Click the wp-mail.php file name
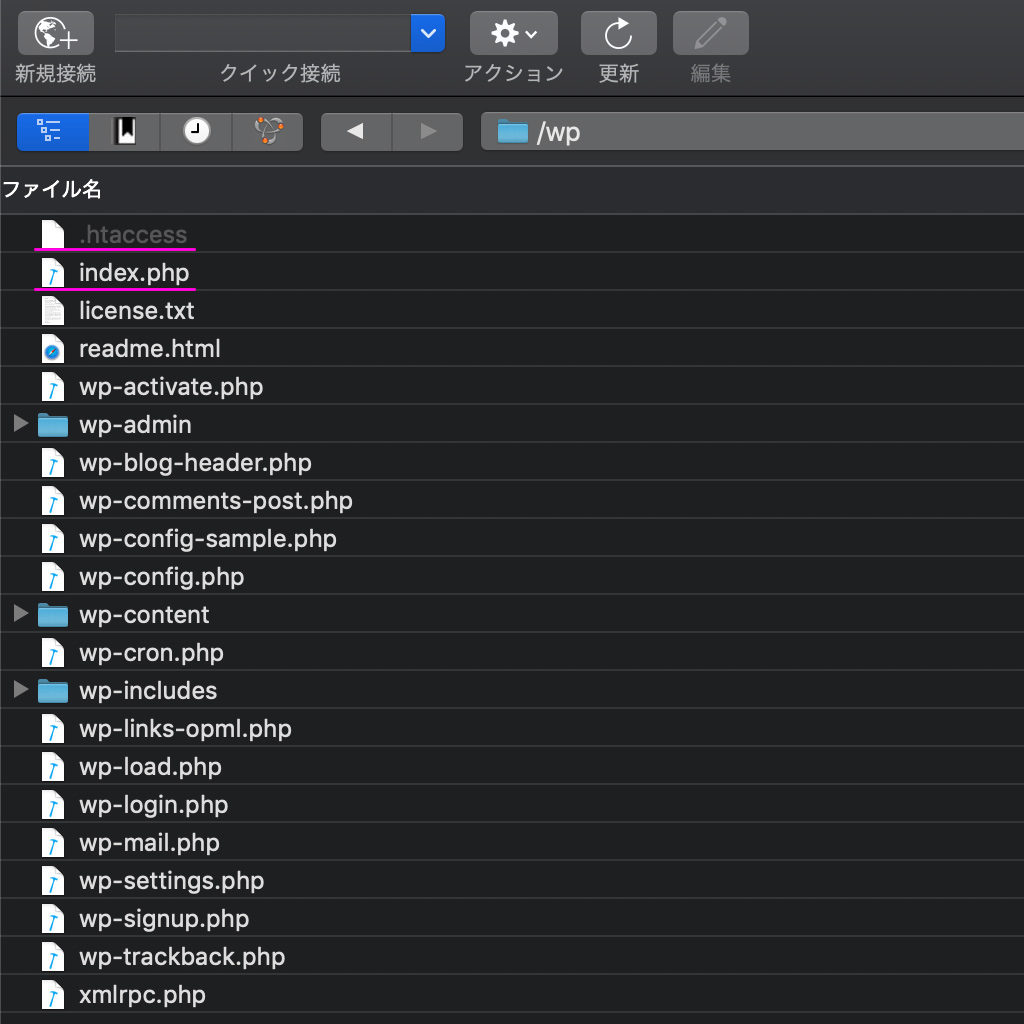 coord(149,842)
